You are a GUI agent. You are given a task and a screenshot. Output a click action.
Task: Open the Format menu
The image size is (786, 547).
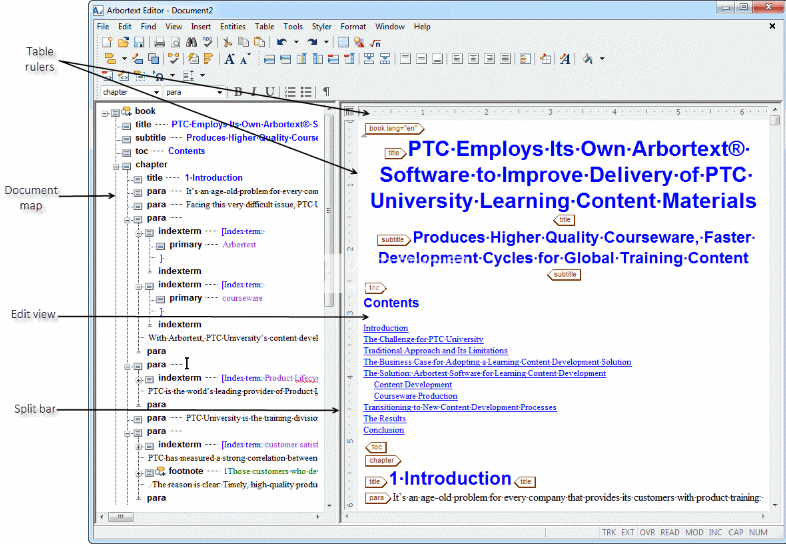[353, 27]
